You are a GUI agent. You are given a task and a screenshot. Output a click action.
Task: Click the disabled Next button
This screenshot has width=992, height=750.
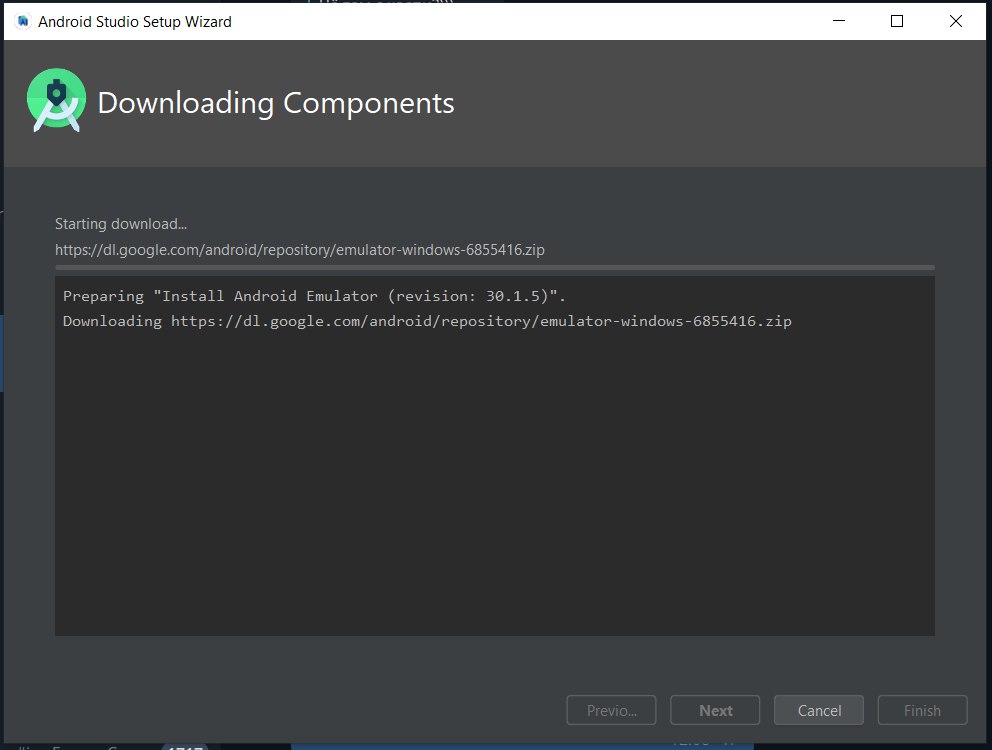(715, 710)
